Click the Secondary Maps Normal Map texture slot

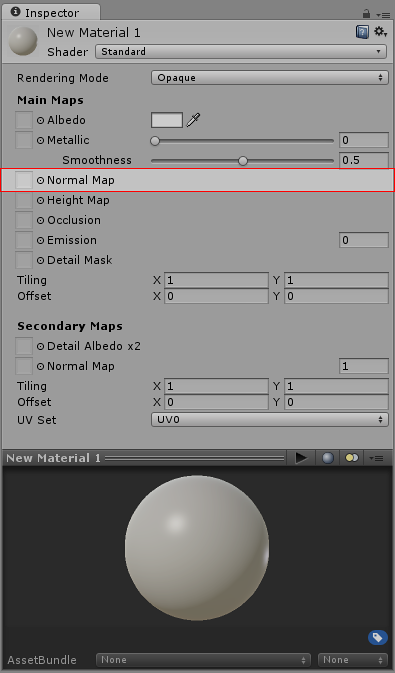coord(24,366)
